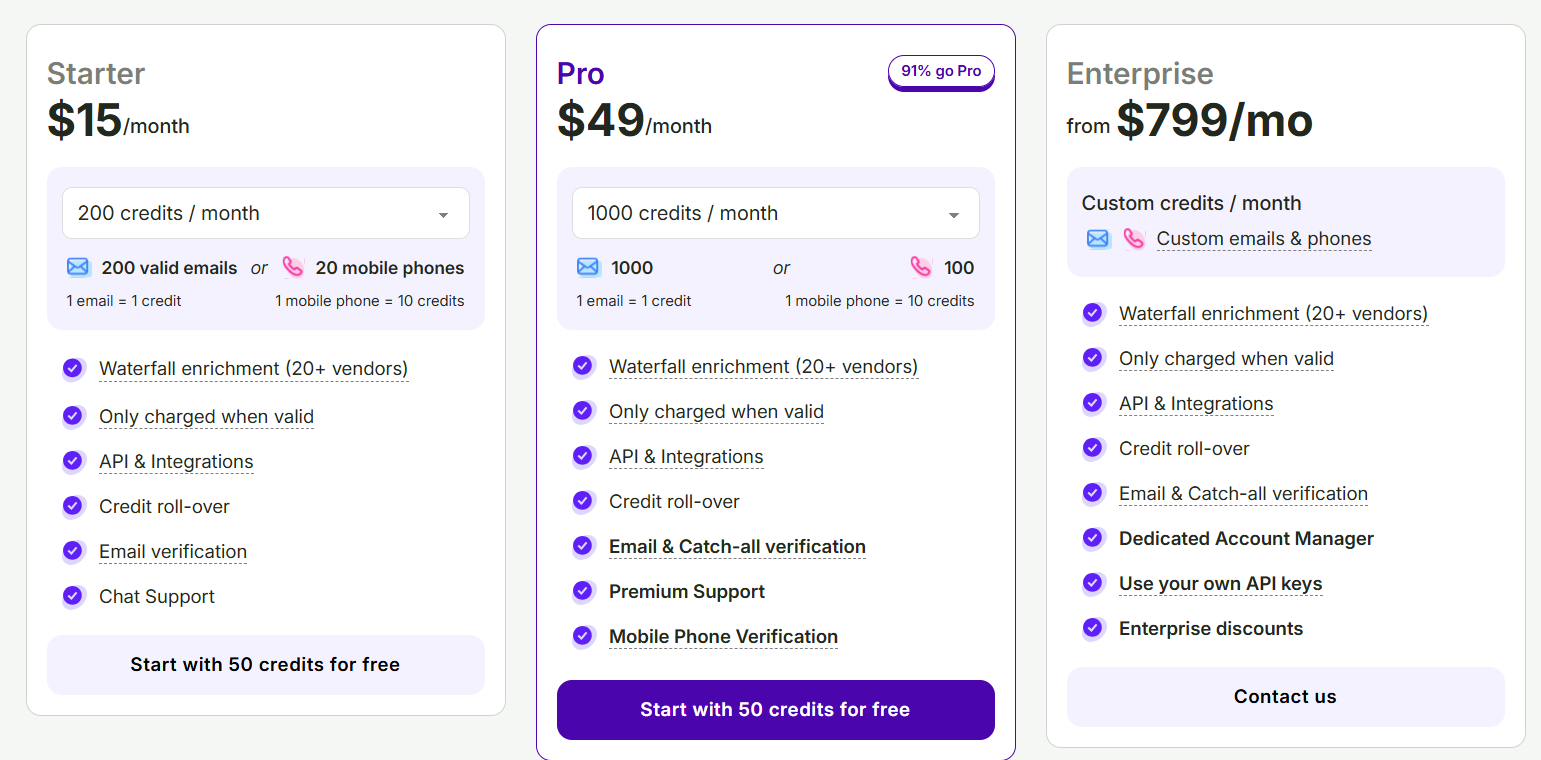Click checkmark next to Enterprise discounts
This screenshot has width=1541, height=760.
pos(1093,628)
